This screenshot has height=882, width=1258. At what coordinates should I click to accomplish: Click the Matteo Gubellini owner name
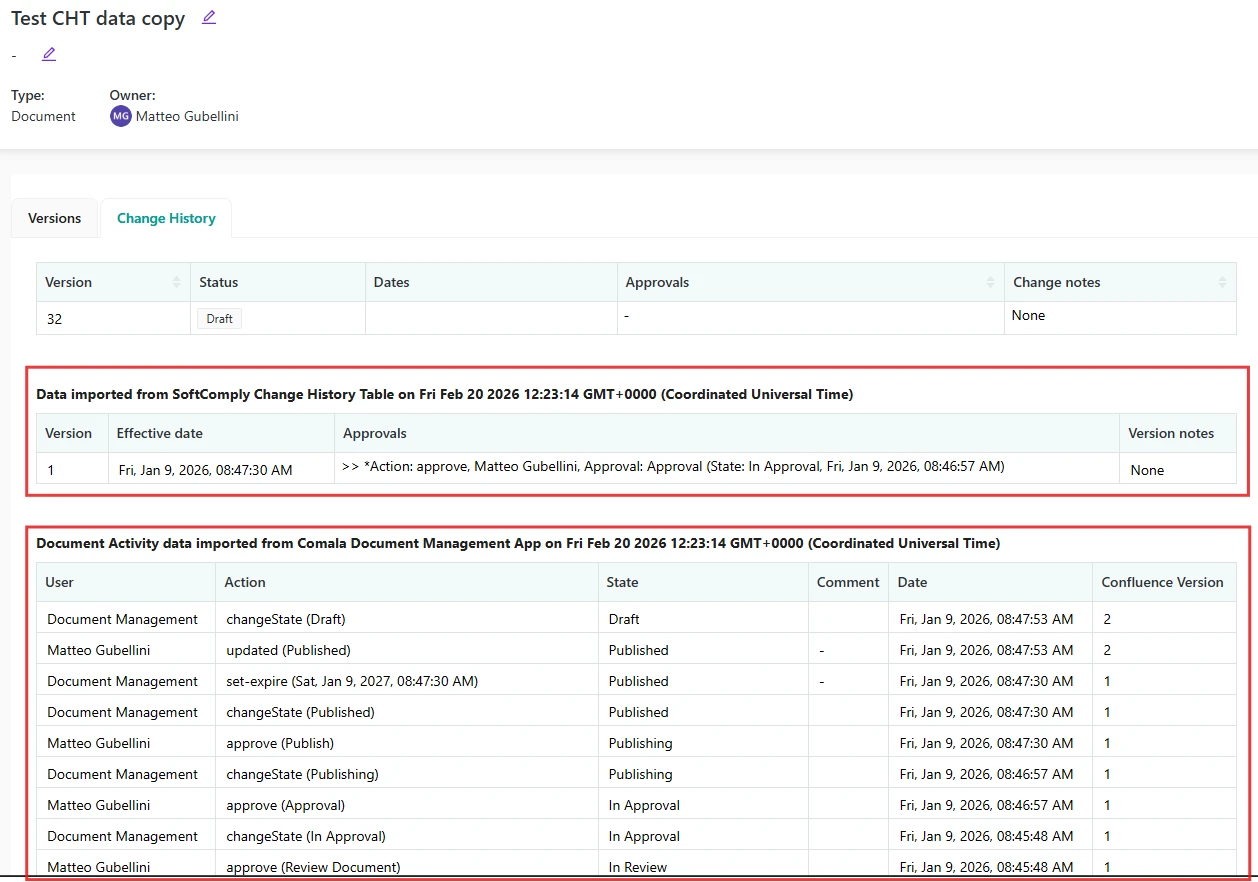click(187, 116)
